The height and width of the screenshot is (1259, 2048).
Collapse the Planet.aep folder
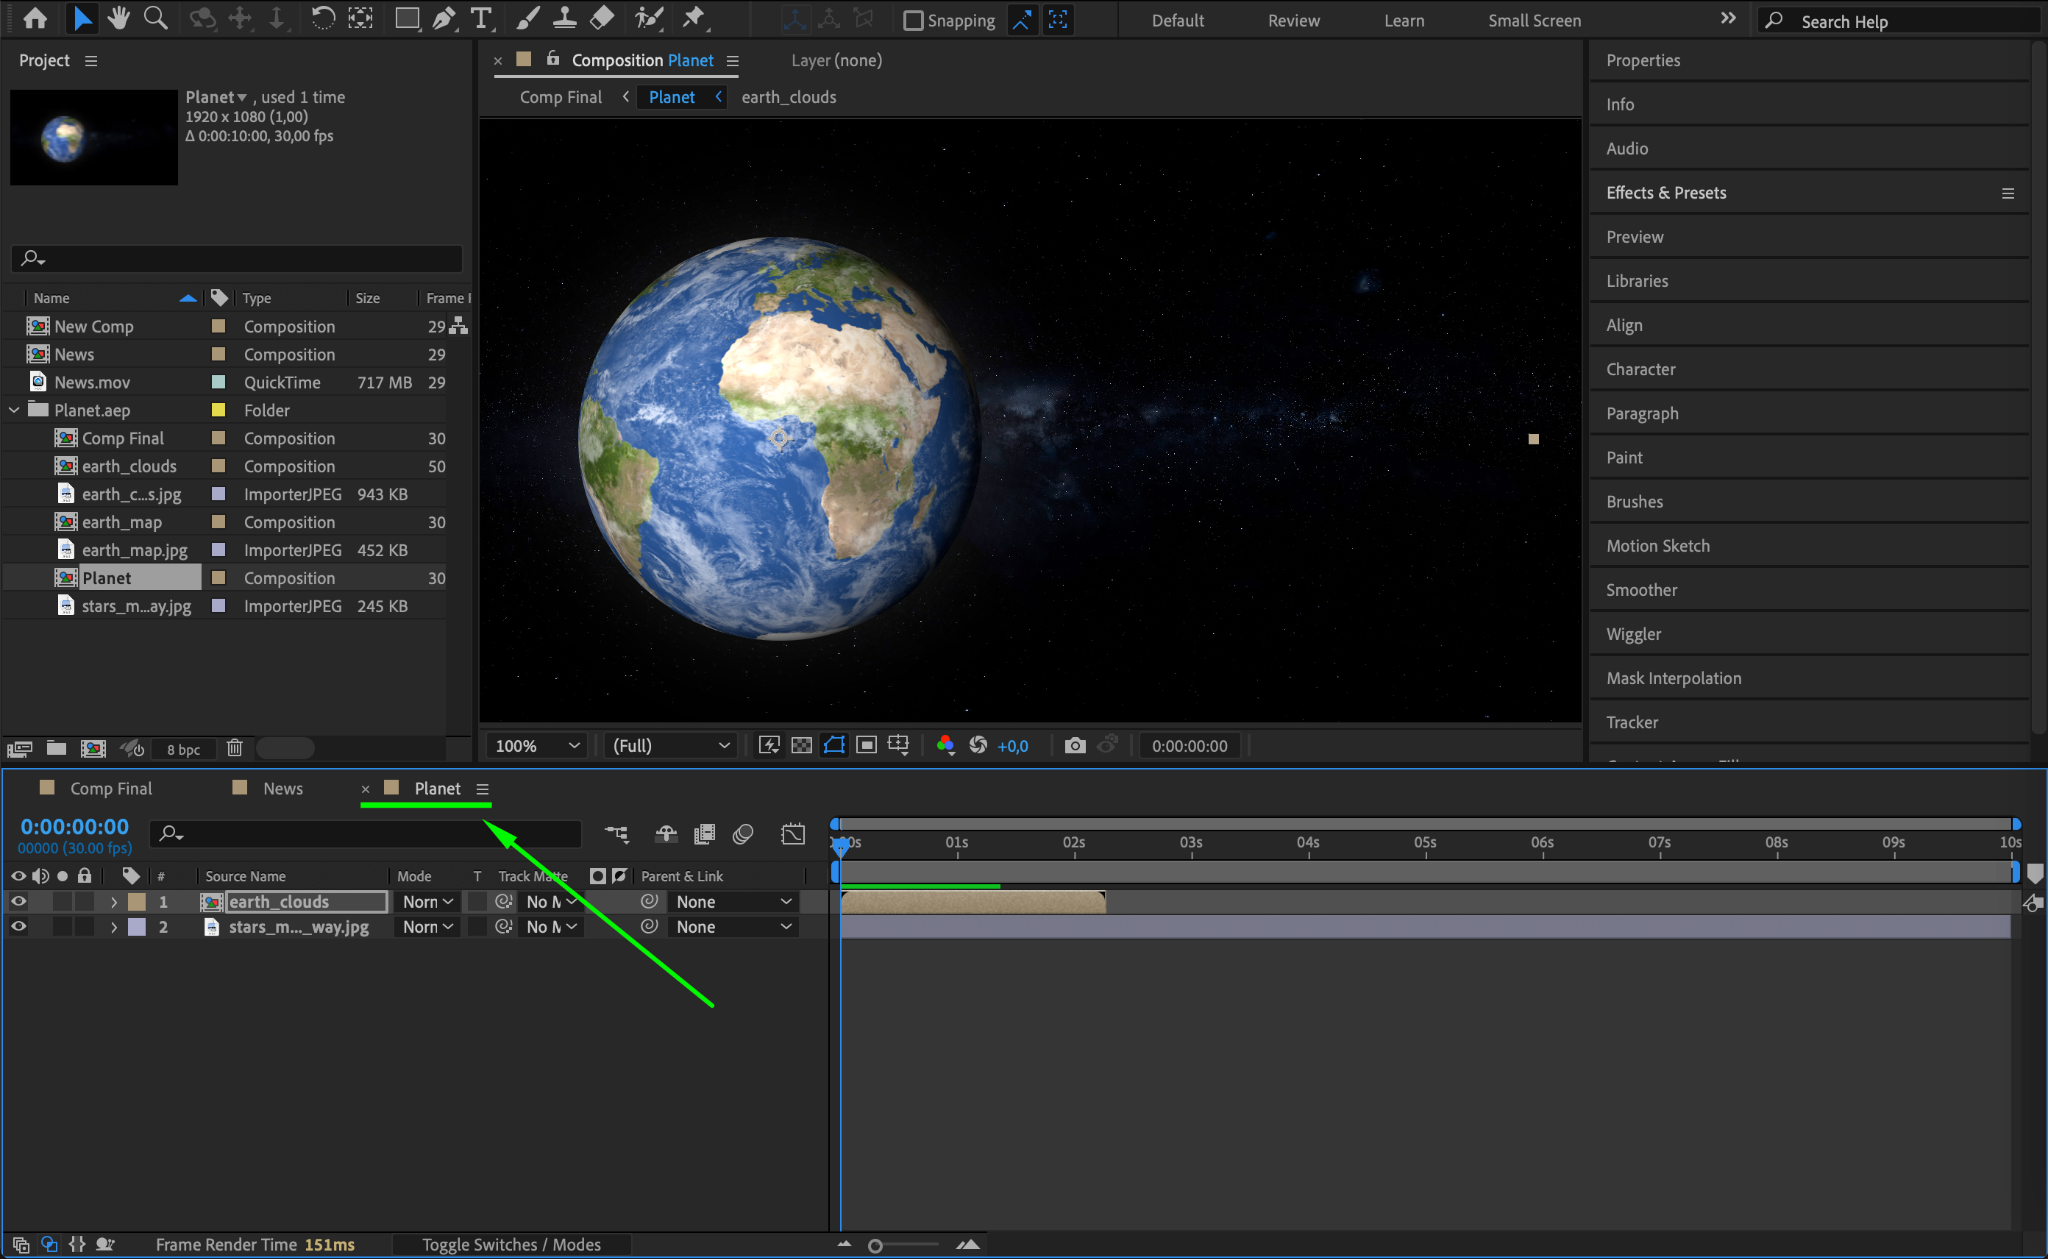tap(14, 410)
